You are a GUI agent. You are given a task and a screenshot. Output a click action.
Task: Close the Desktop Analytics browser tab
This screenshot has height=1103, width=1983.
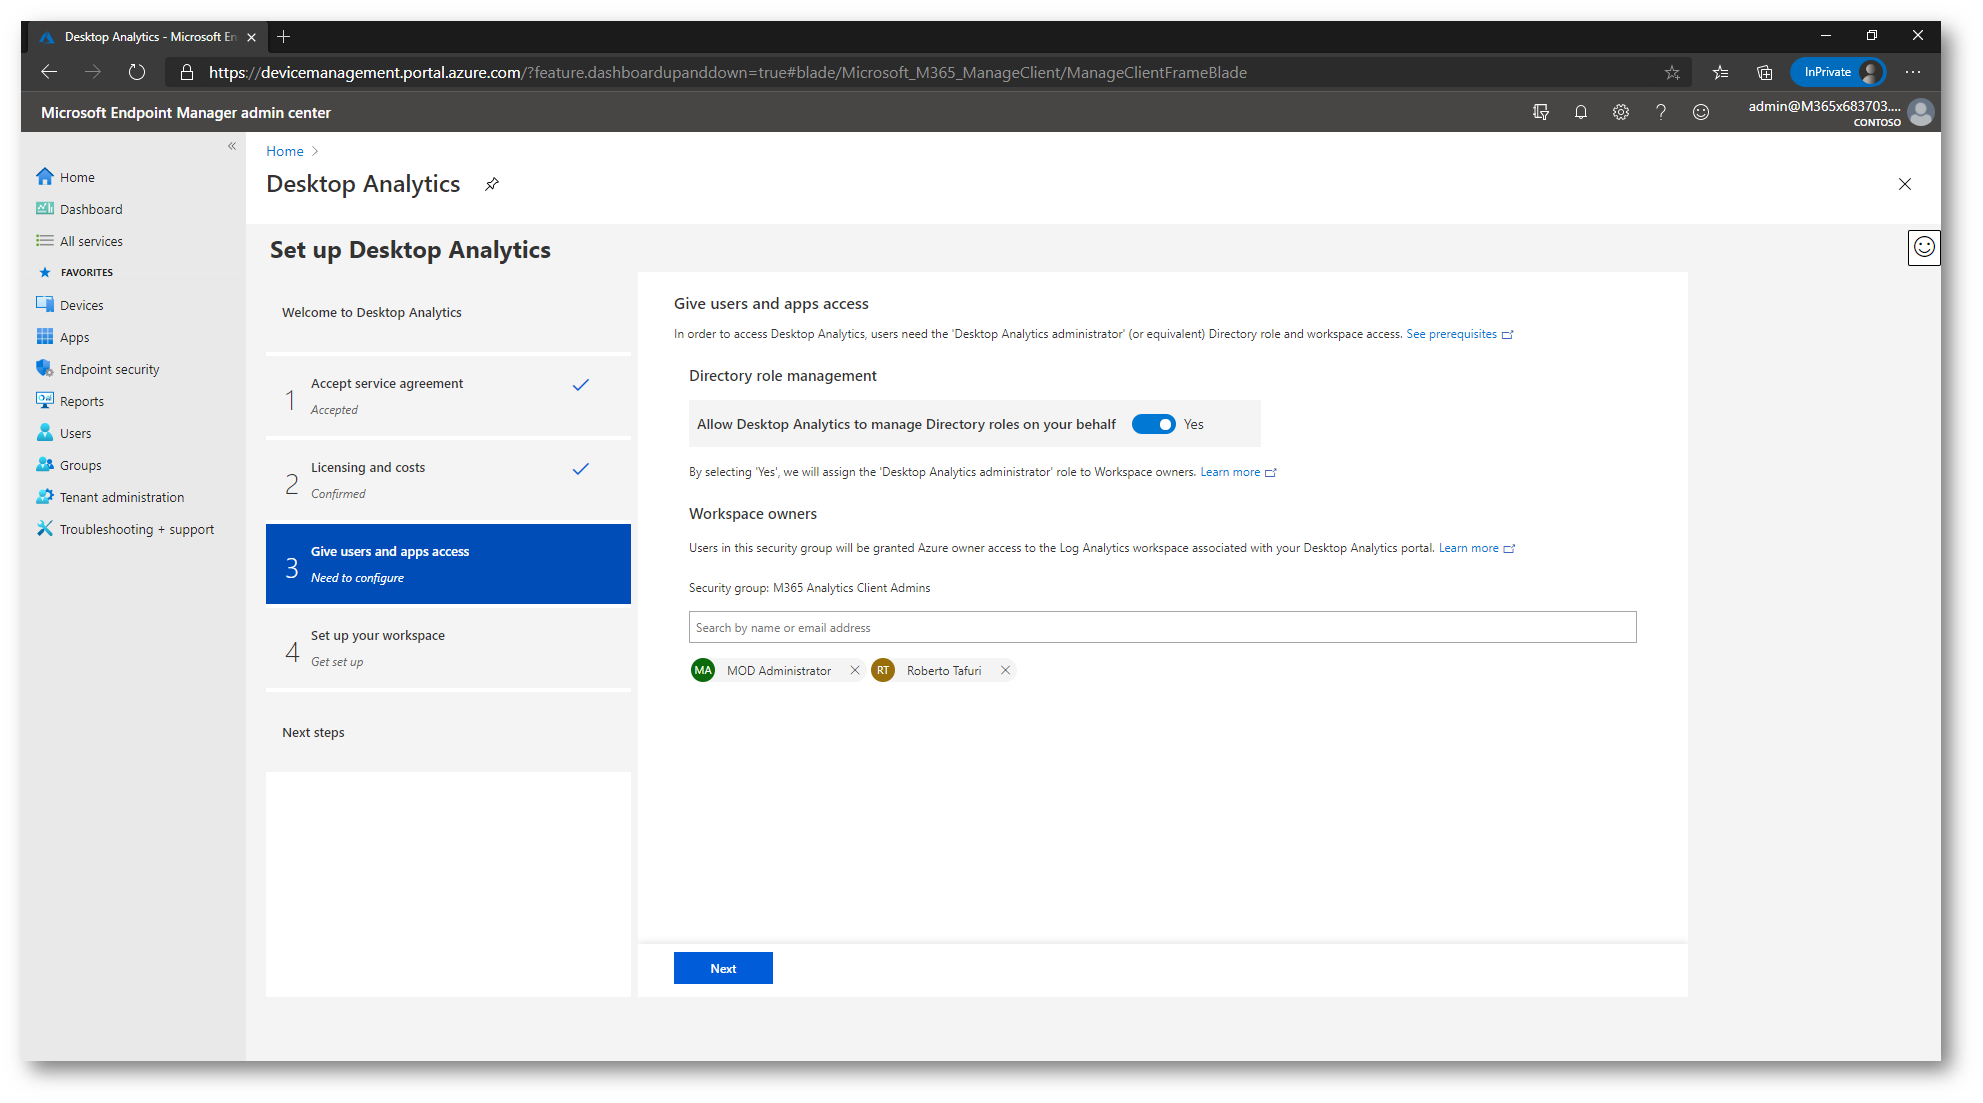click(251, 37)
